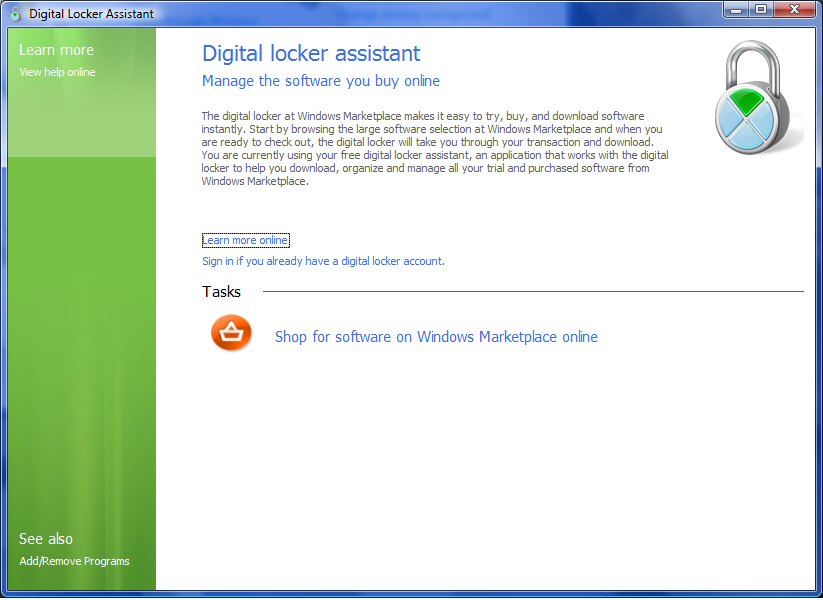Open View help online link
The image size is (823, 600).
coord(57,72)
